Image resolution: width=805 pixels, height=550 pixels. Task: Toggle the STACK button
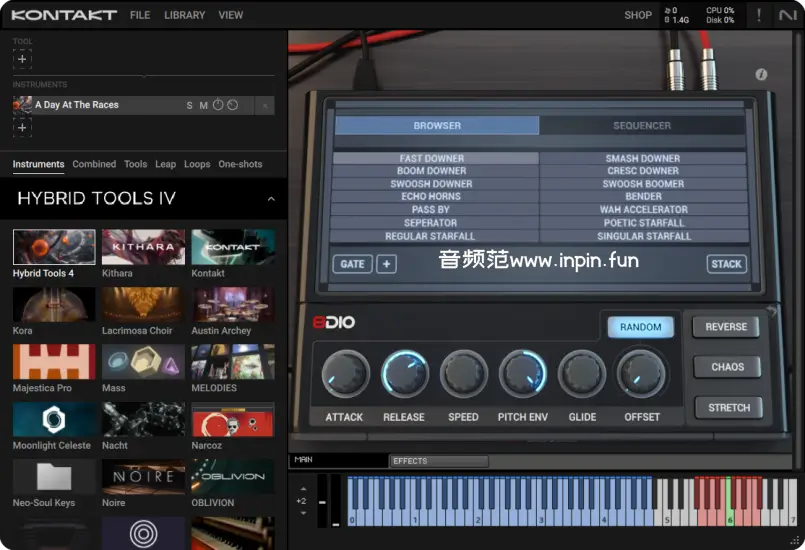point(726,264)
